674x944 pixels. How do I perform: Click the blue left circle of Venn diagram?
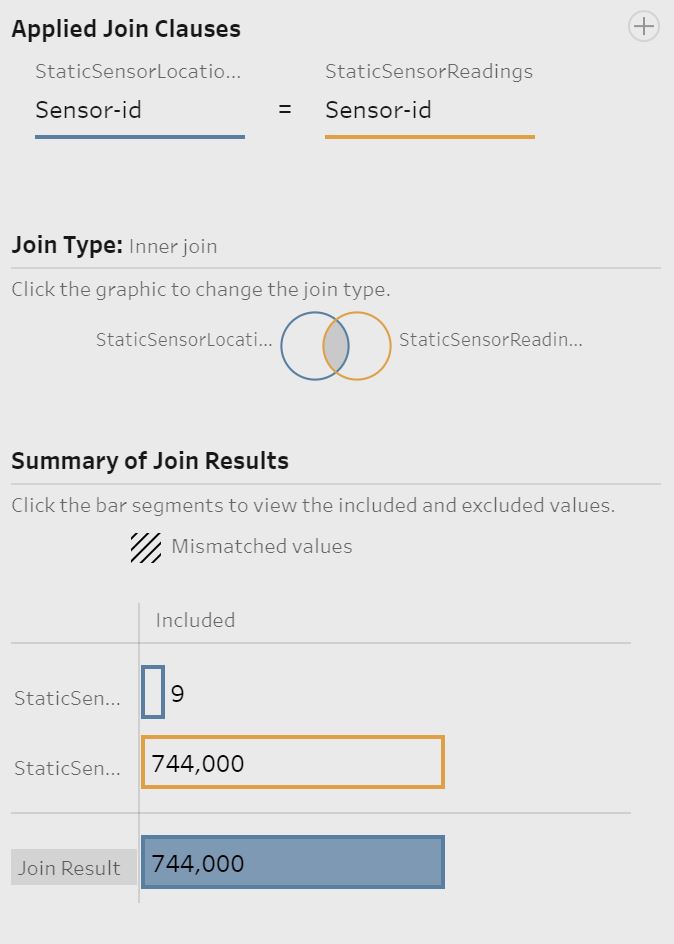tap(300, 346)
